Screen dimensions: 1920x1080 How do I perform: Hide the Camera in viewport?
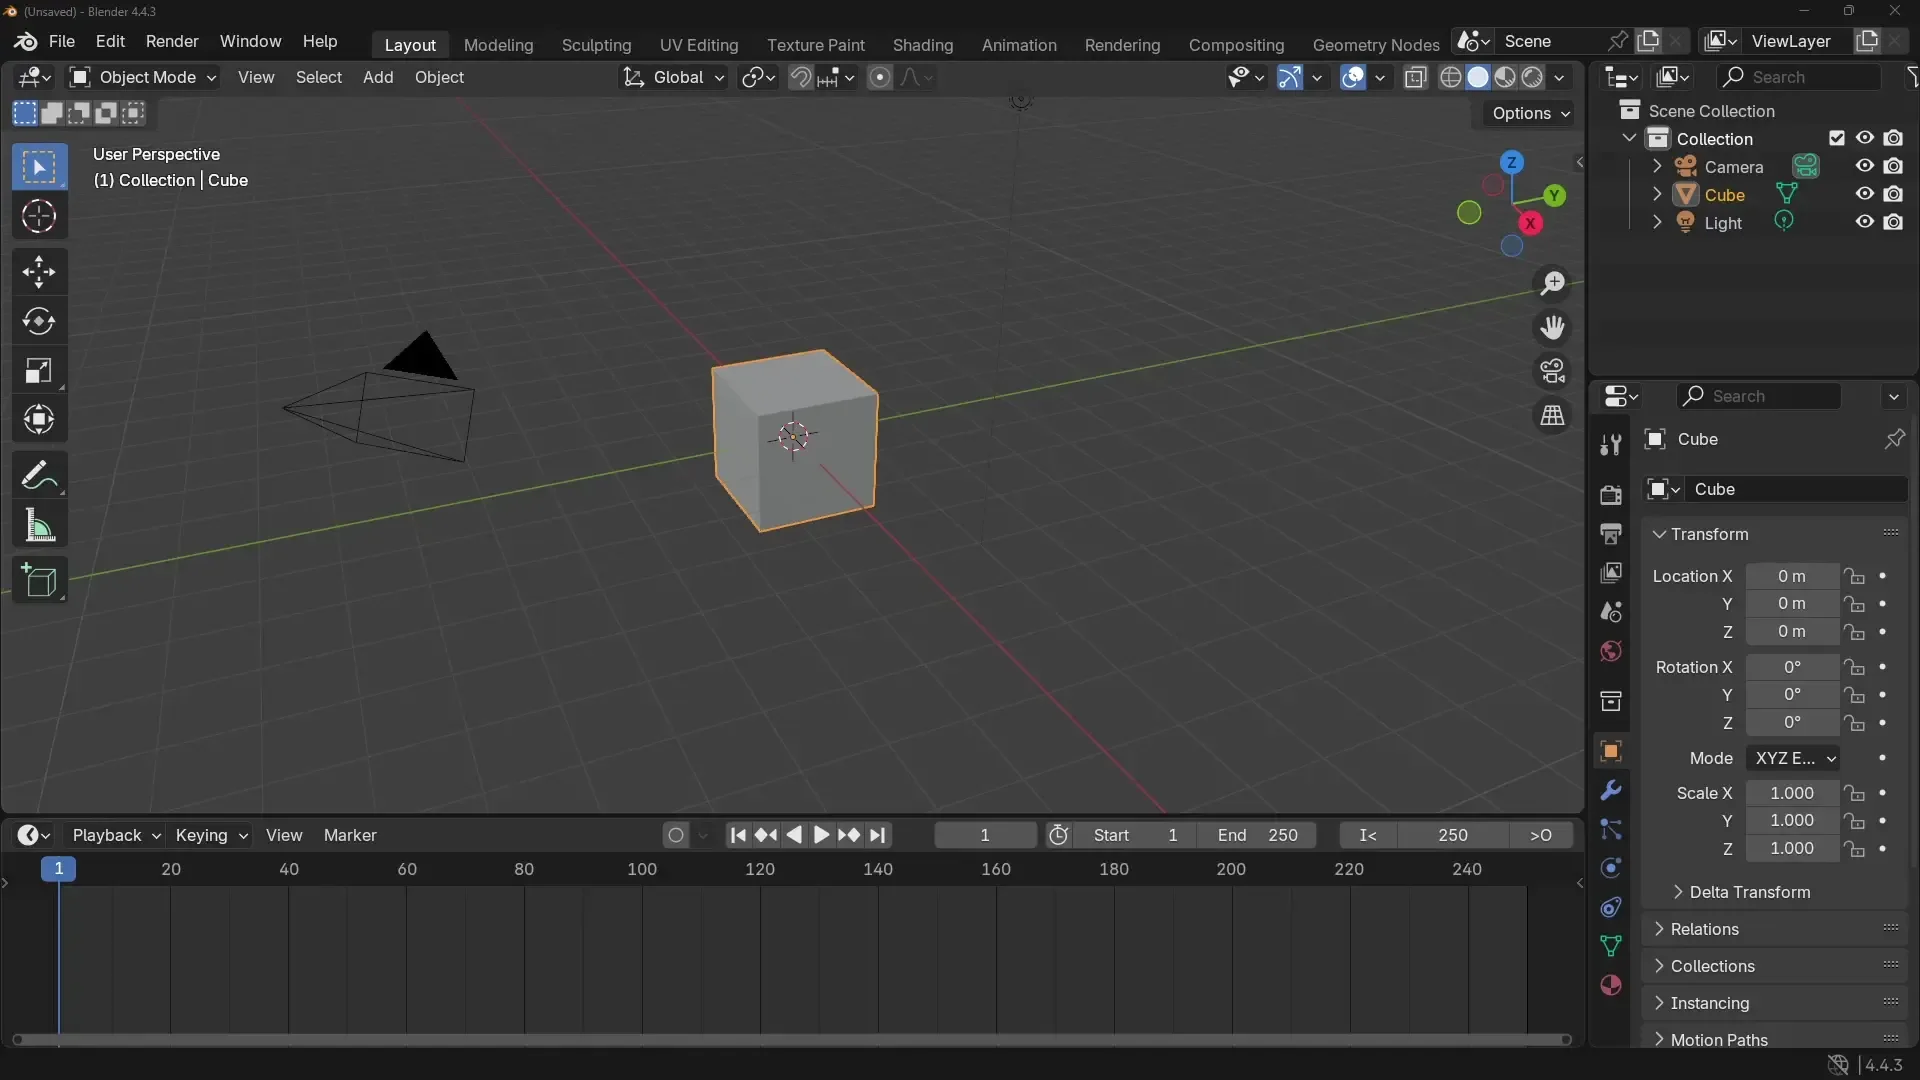pyautogui.click(x=1865, y=166)
